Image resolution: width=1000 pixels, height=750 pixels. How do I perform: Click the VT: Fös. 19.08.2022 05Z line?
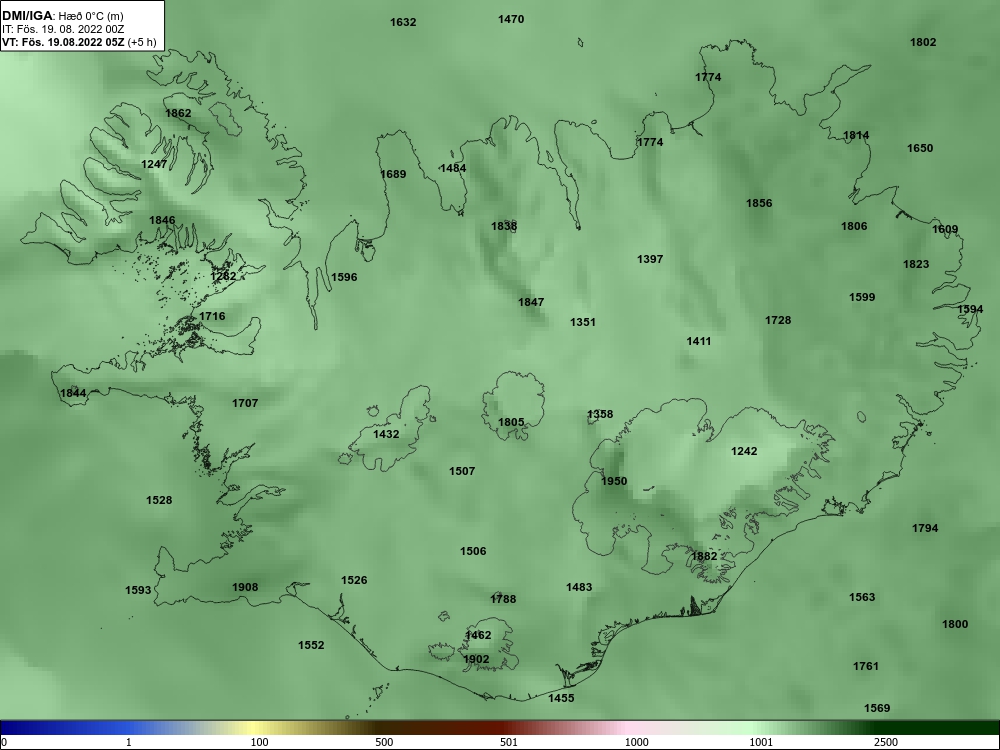click(79, 43)
